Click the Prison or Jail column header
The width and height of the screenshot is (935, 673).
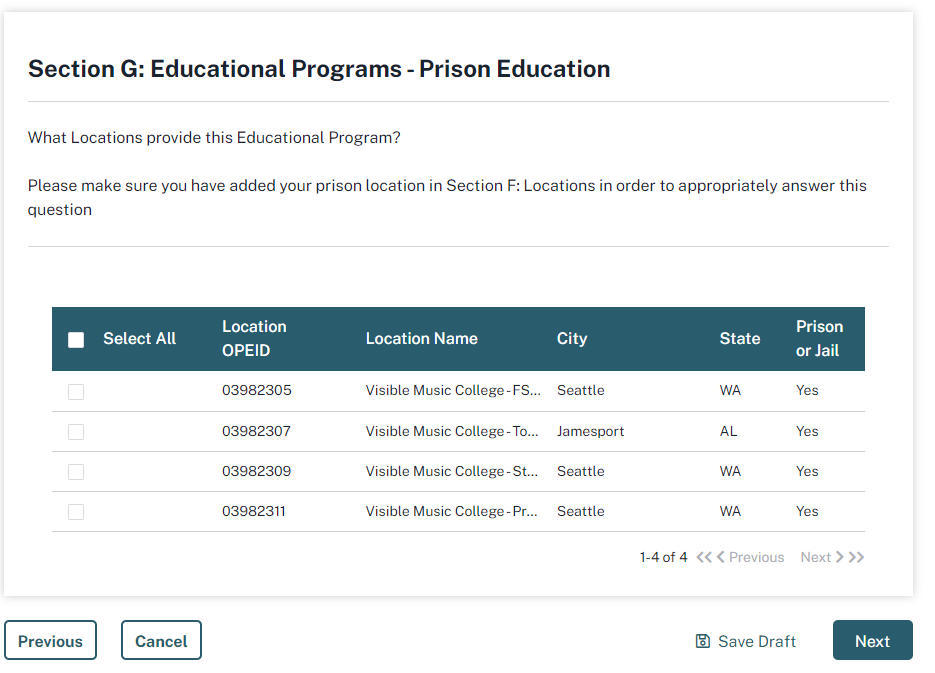819,339
